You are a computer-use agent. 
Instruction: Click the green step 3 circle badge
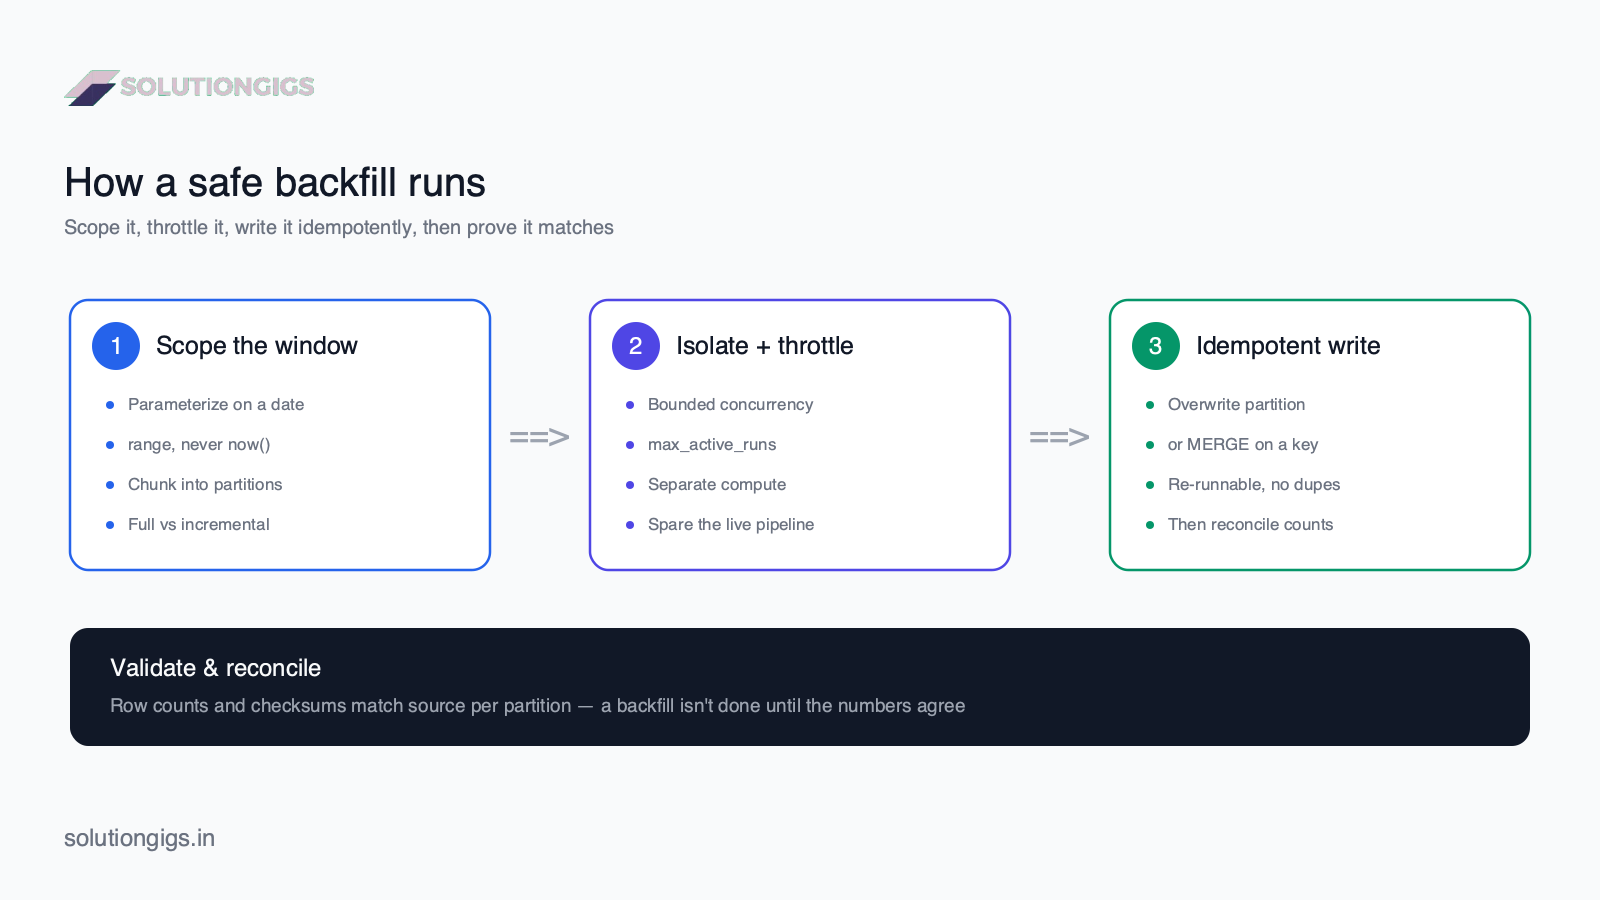coord(1156,346)
